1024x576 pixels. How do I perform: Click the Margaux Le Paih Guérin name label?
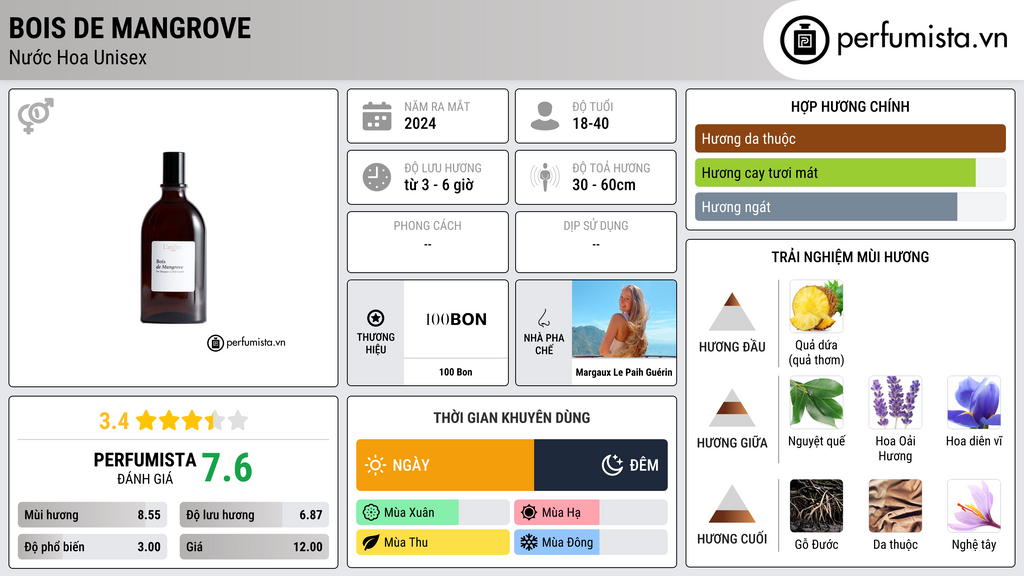click(624, 372)
